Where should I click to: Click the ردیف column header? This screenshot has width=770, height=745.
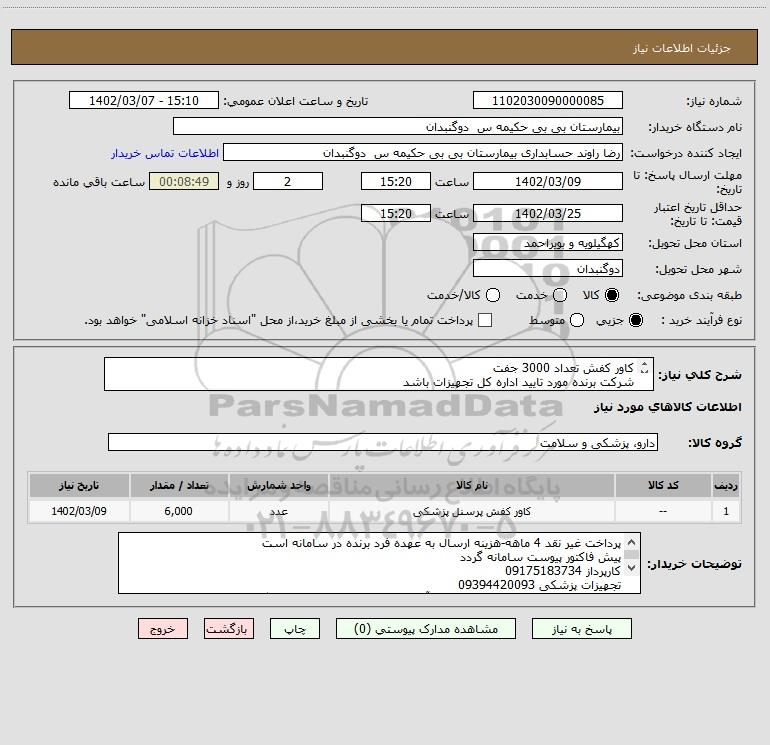pos(726,485)
